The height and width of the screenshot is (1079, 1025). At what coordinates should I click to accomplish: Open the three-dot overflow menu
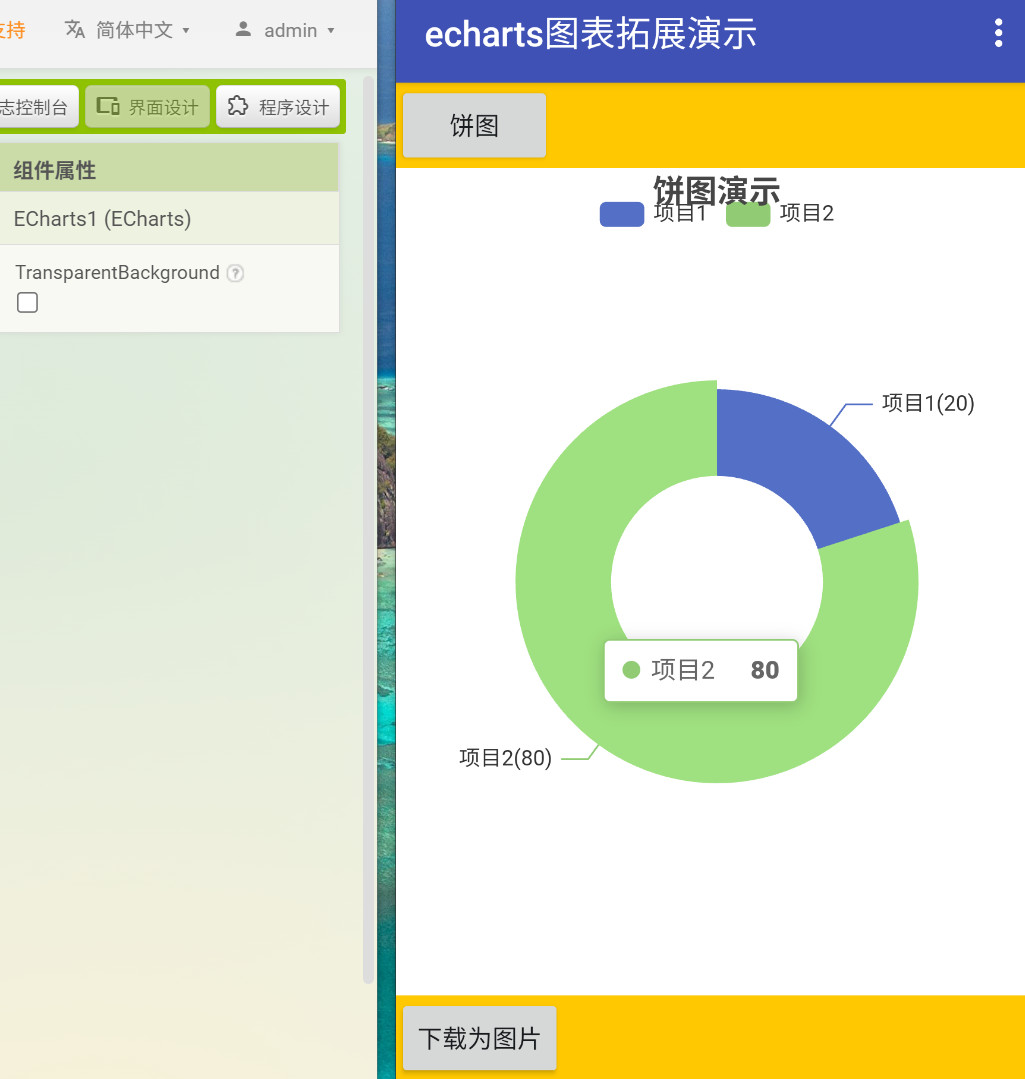[998, 33]
